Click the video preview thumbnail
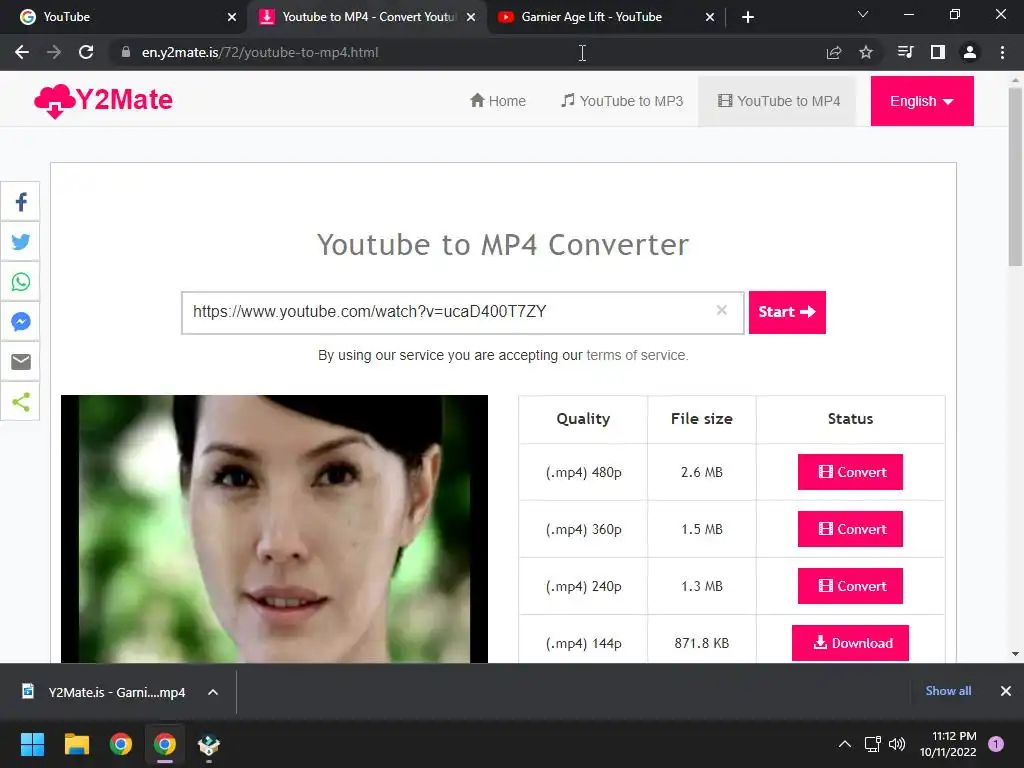This screenshot has height=768, width=1024. 274,529
